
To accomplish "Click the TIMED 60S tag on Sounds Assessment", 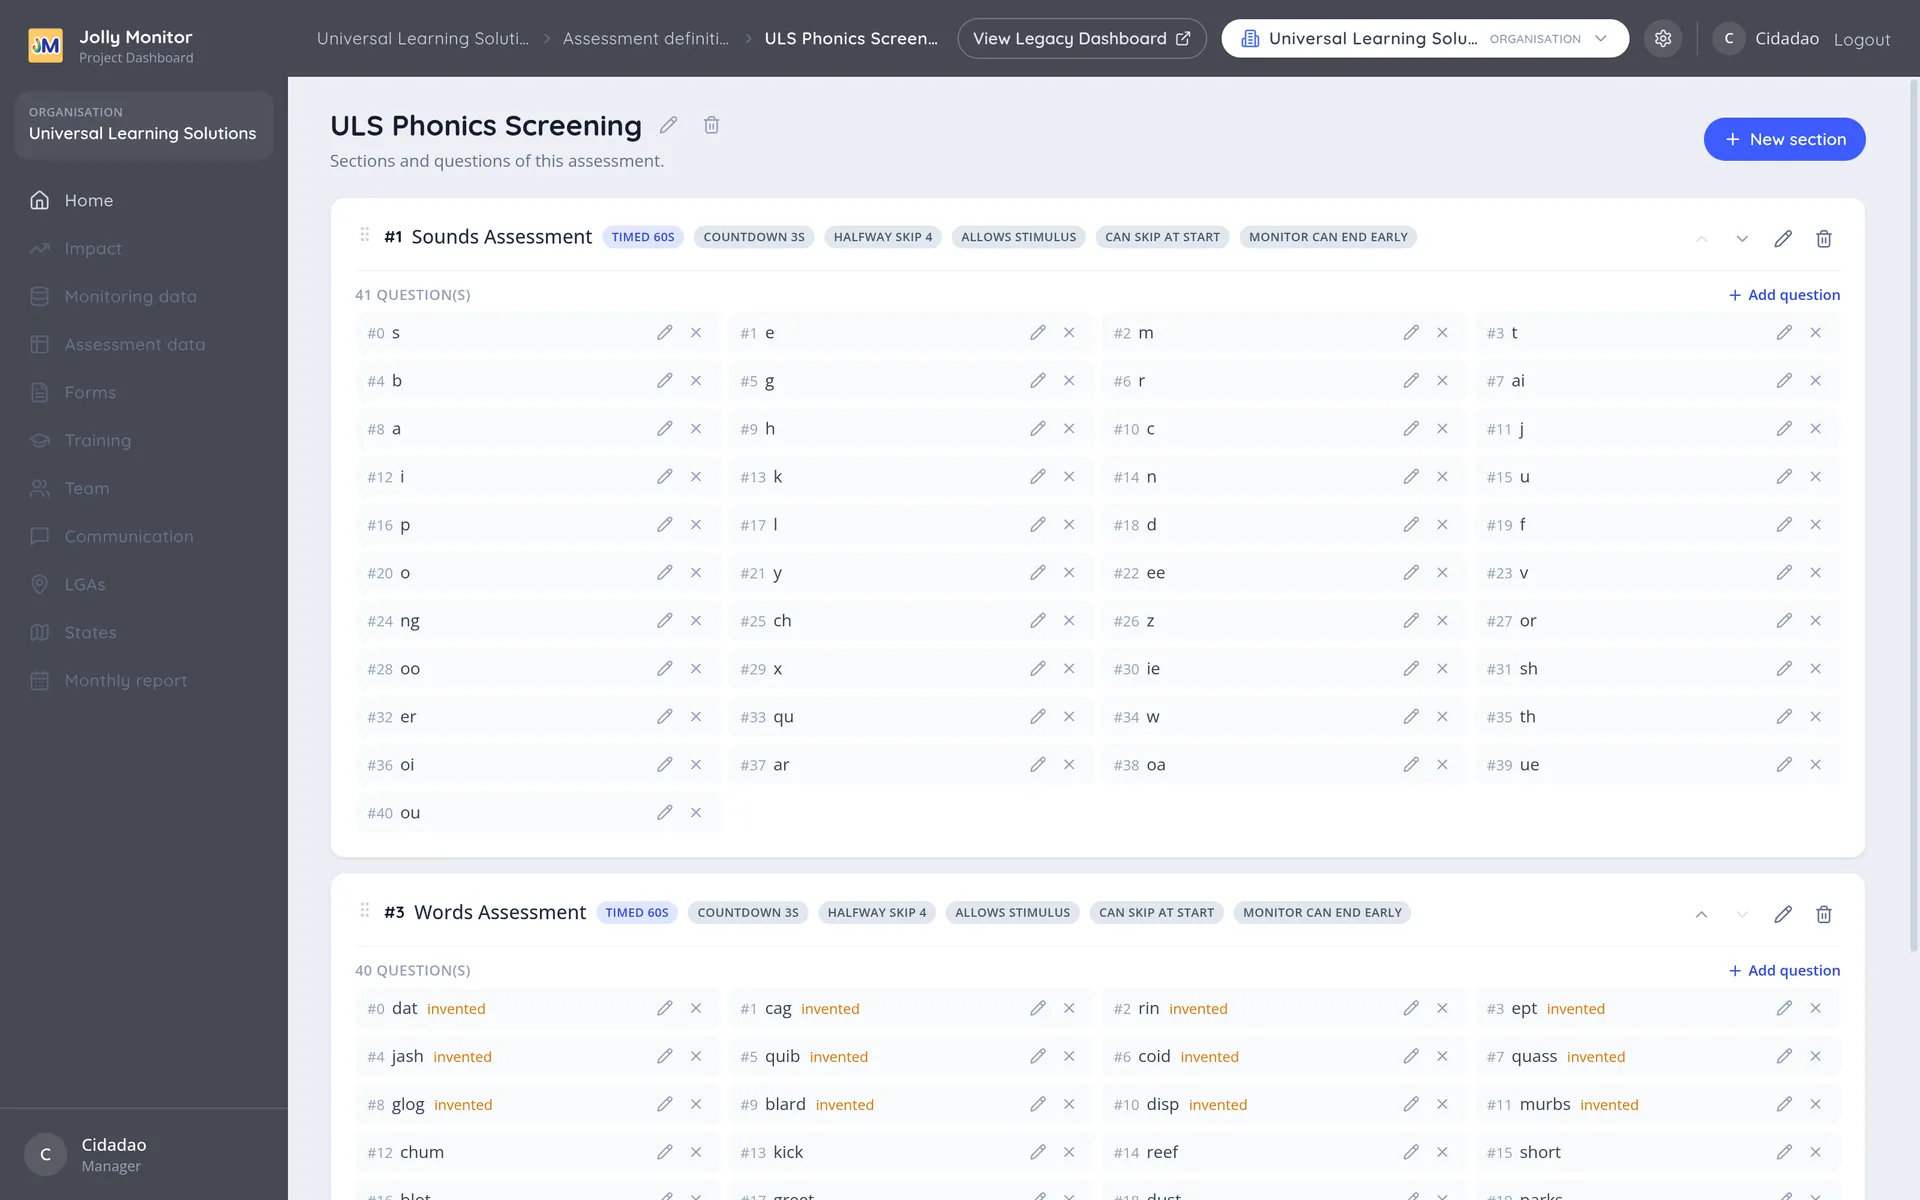I will coord(643,237).
